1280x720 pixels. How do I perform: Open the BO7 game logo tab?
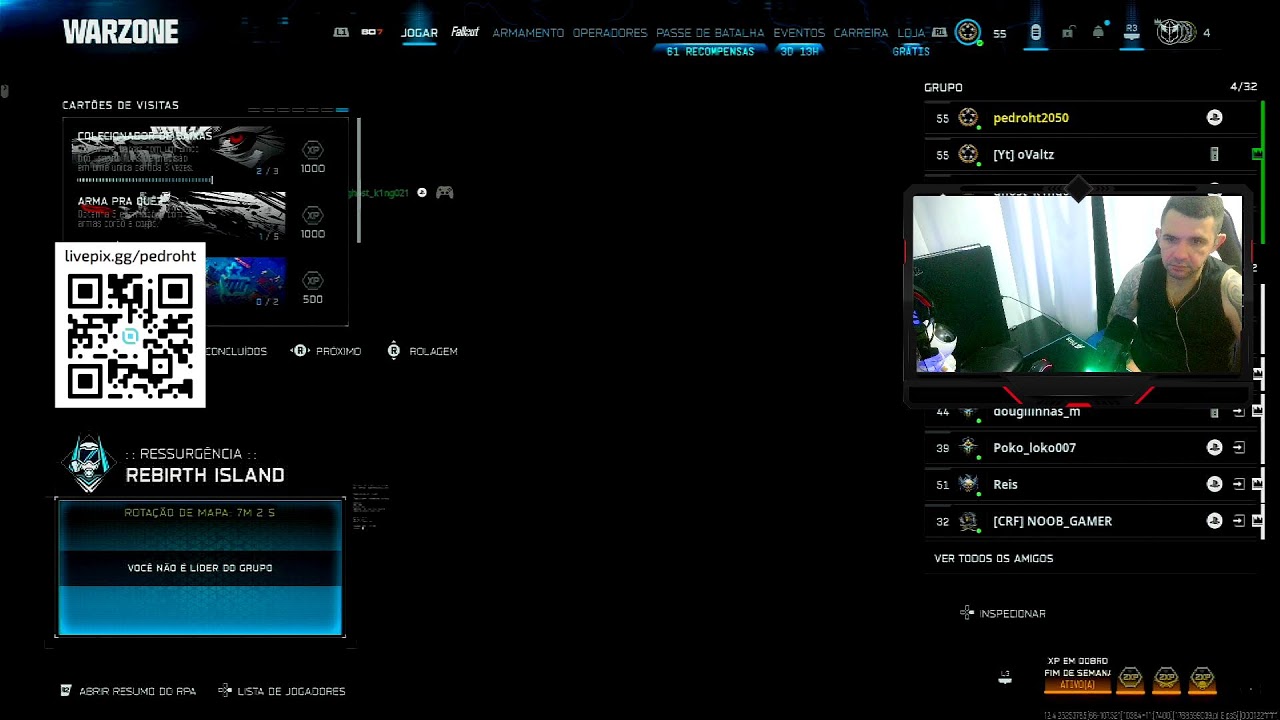pos(372,33)
